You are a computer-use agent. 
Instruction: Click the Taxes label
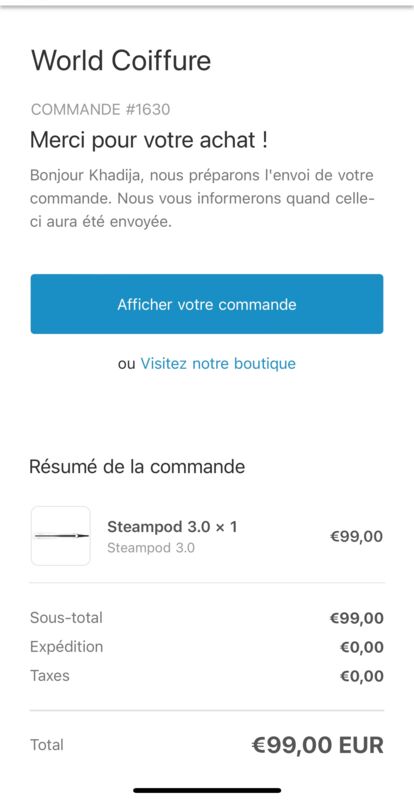[50, 676]
